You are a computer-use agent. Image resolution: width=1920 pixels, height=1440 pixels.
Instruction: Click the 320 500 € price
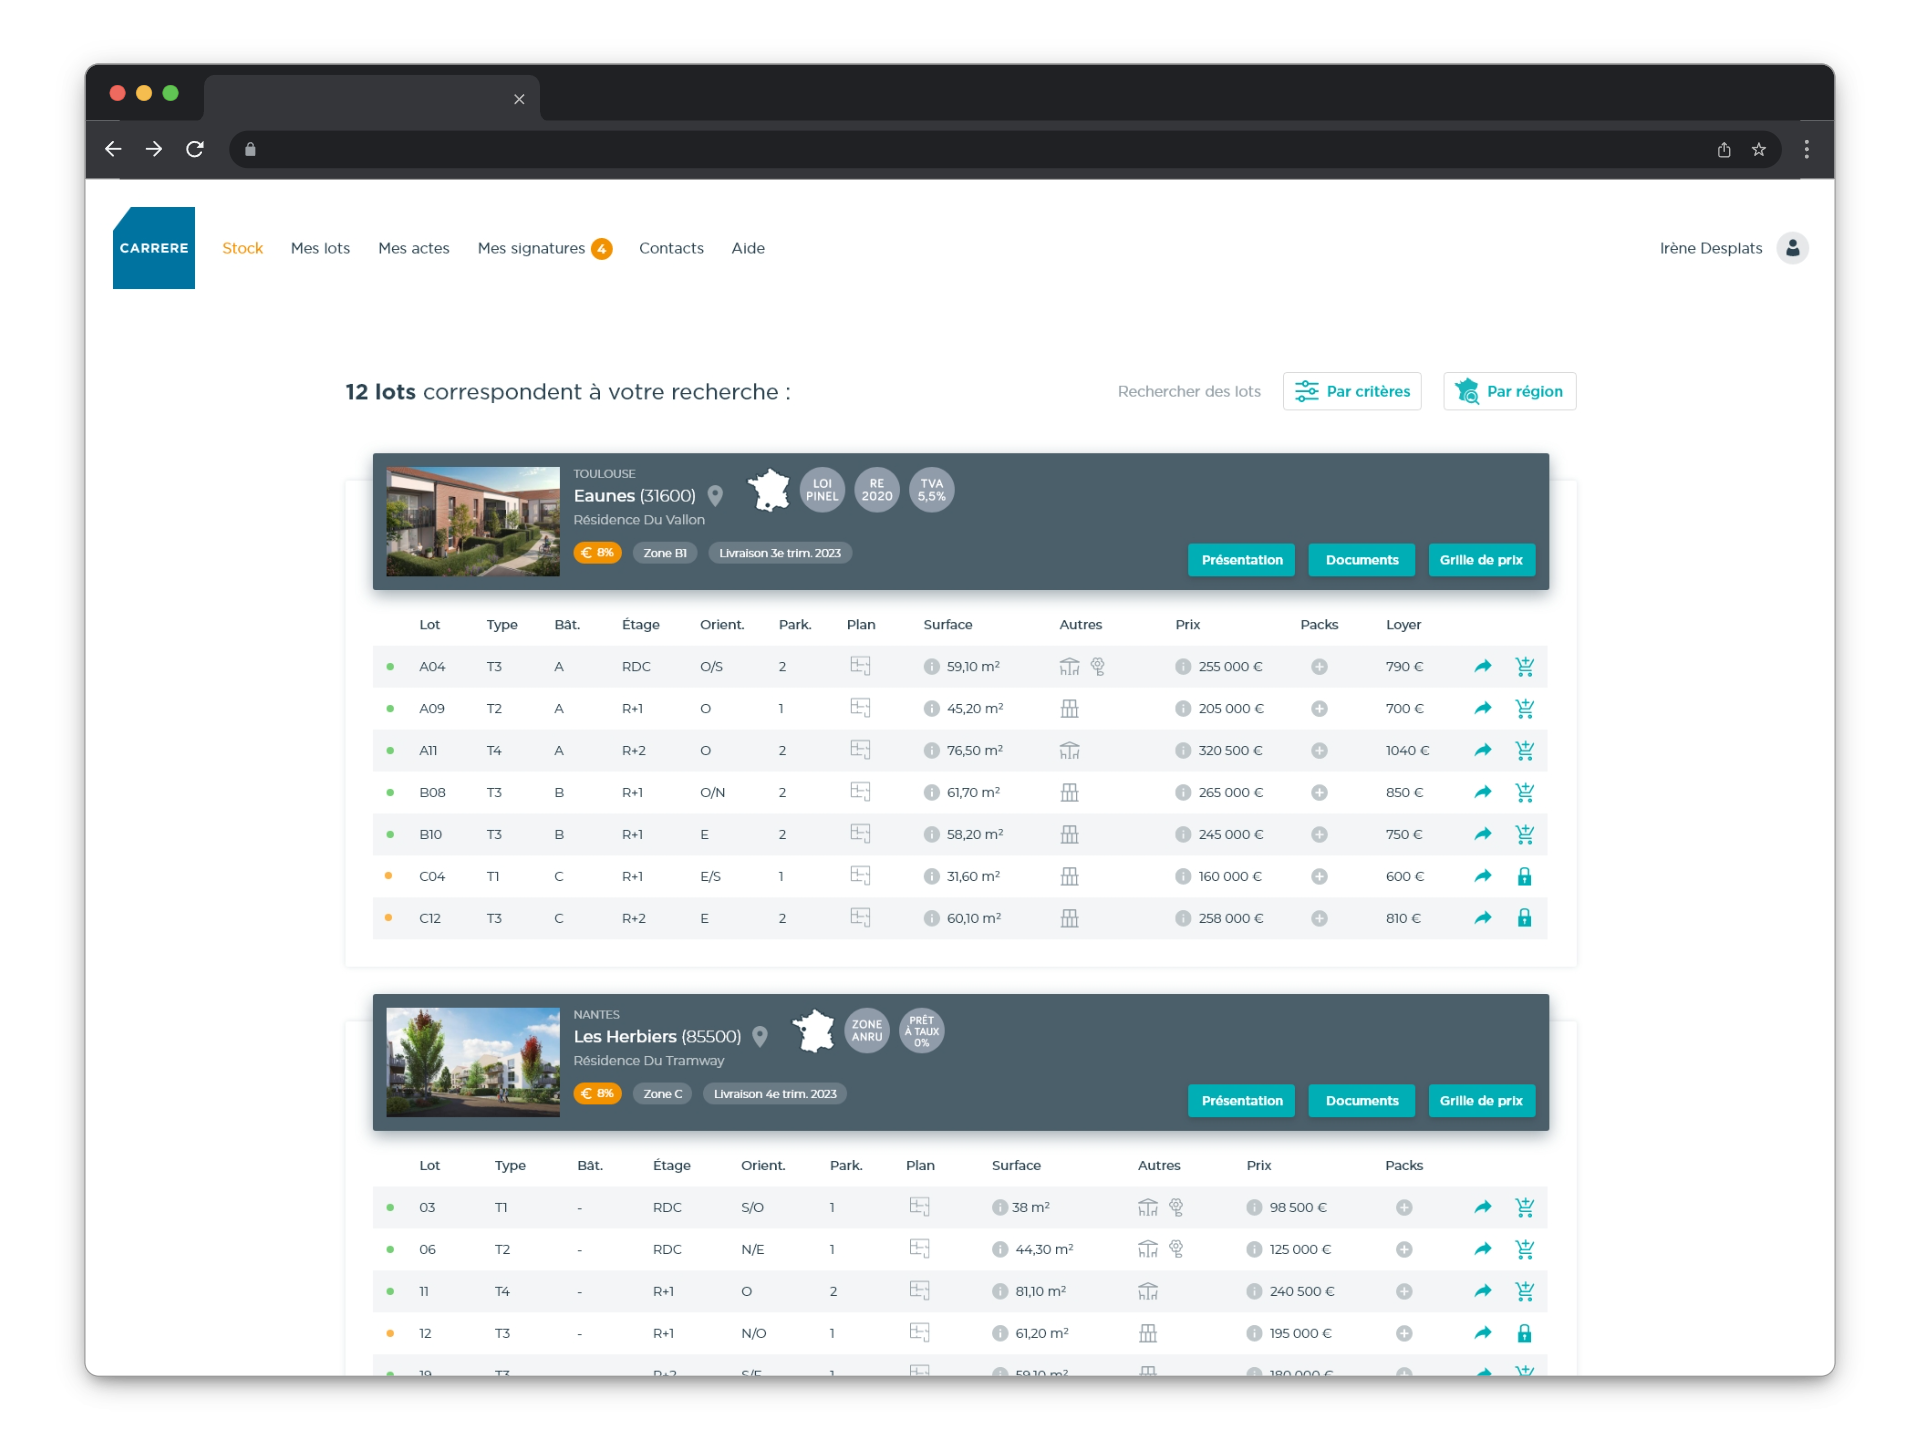pyautogui.click(x=1230, y=750)
